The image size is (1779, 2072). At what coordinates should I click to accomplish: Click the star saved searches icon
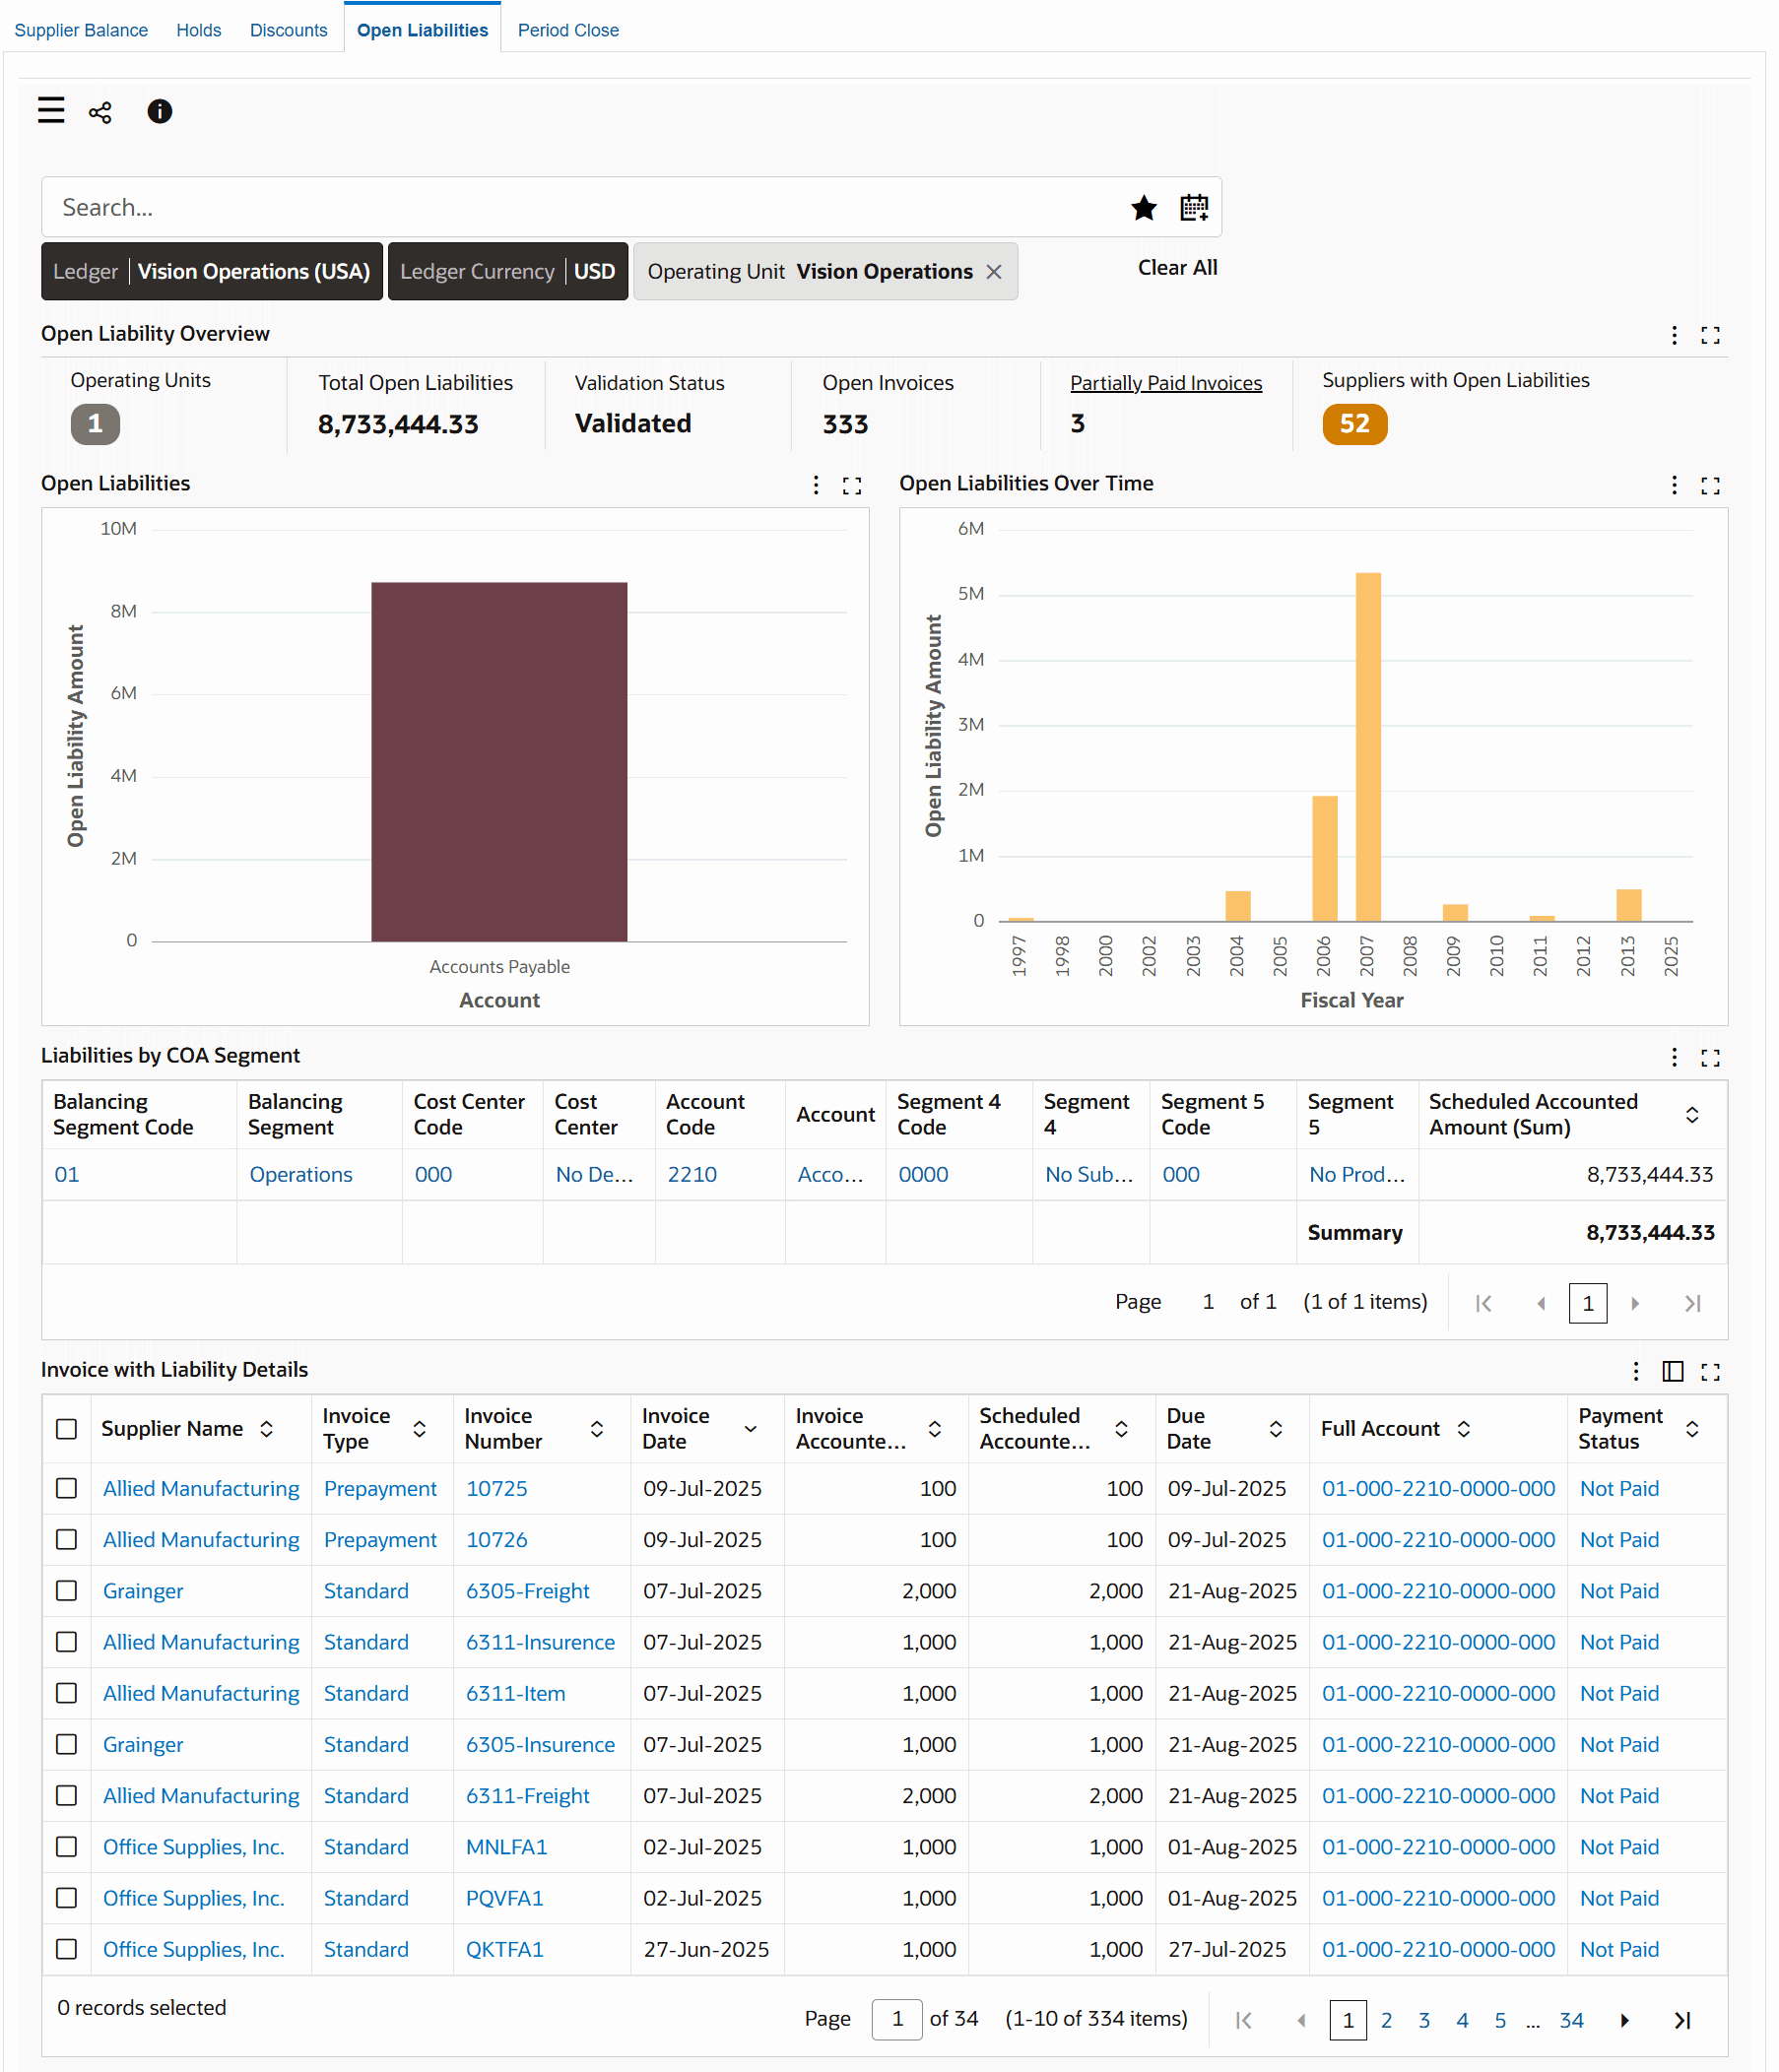pyautogui.click(x=1144, y=208)
